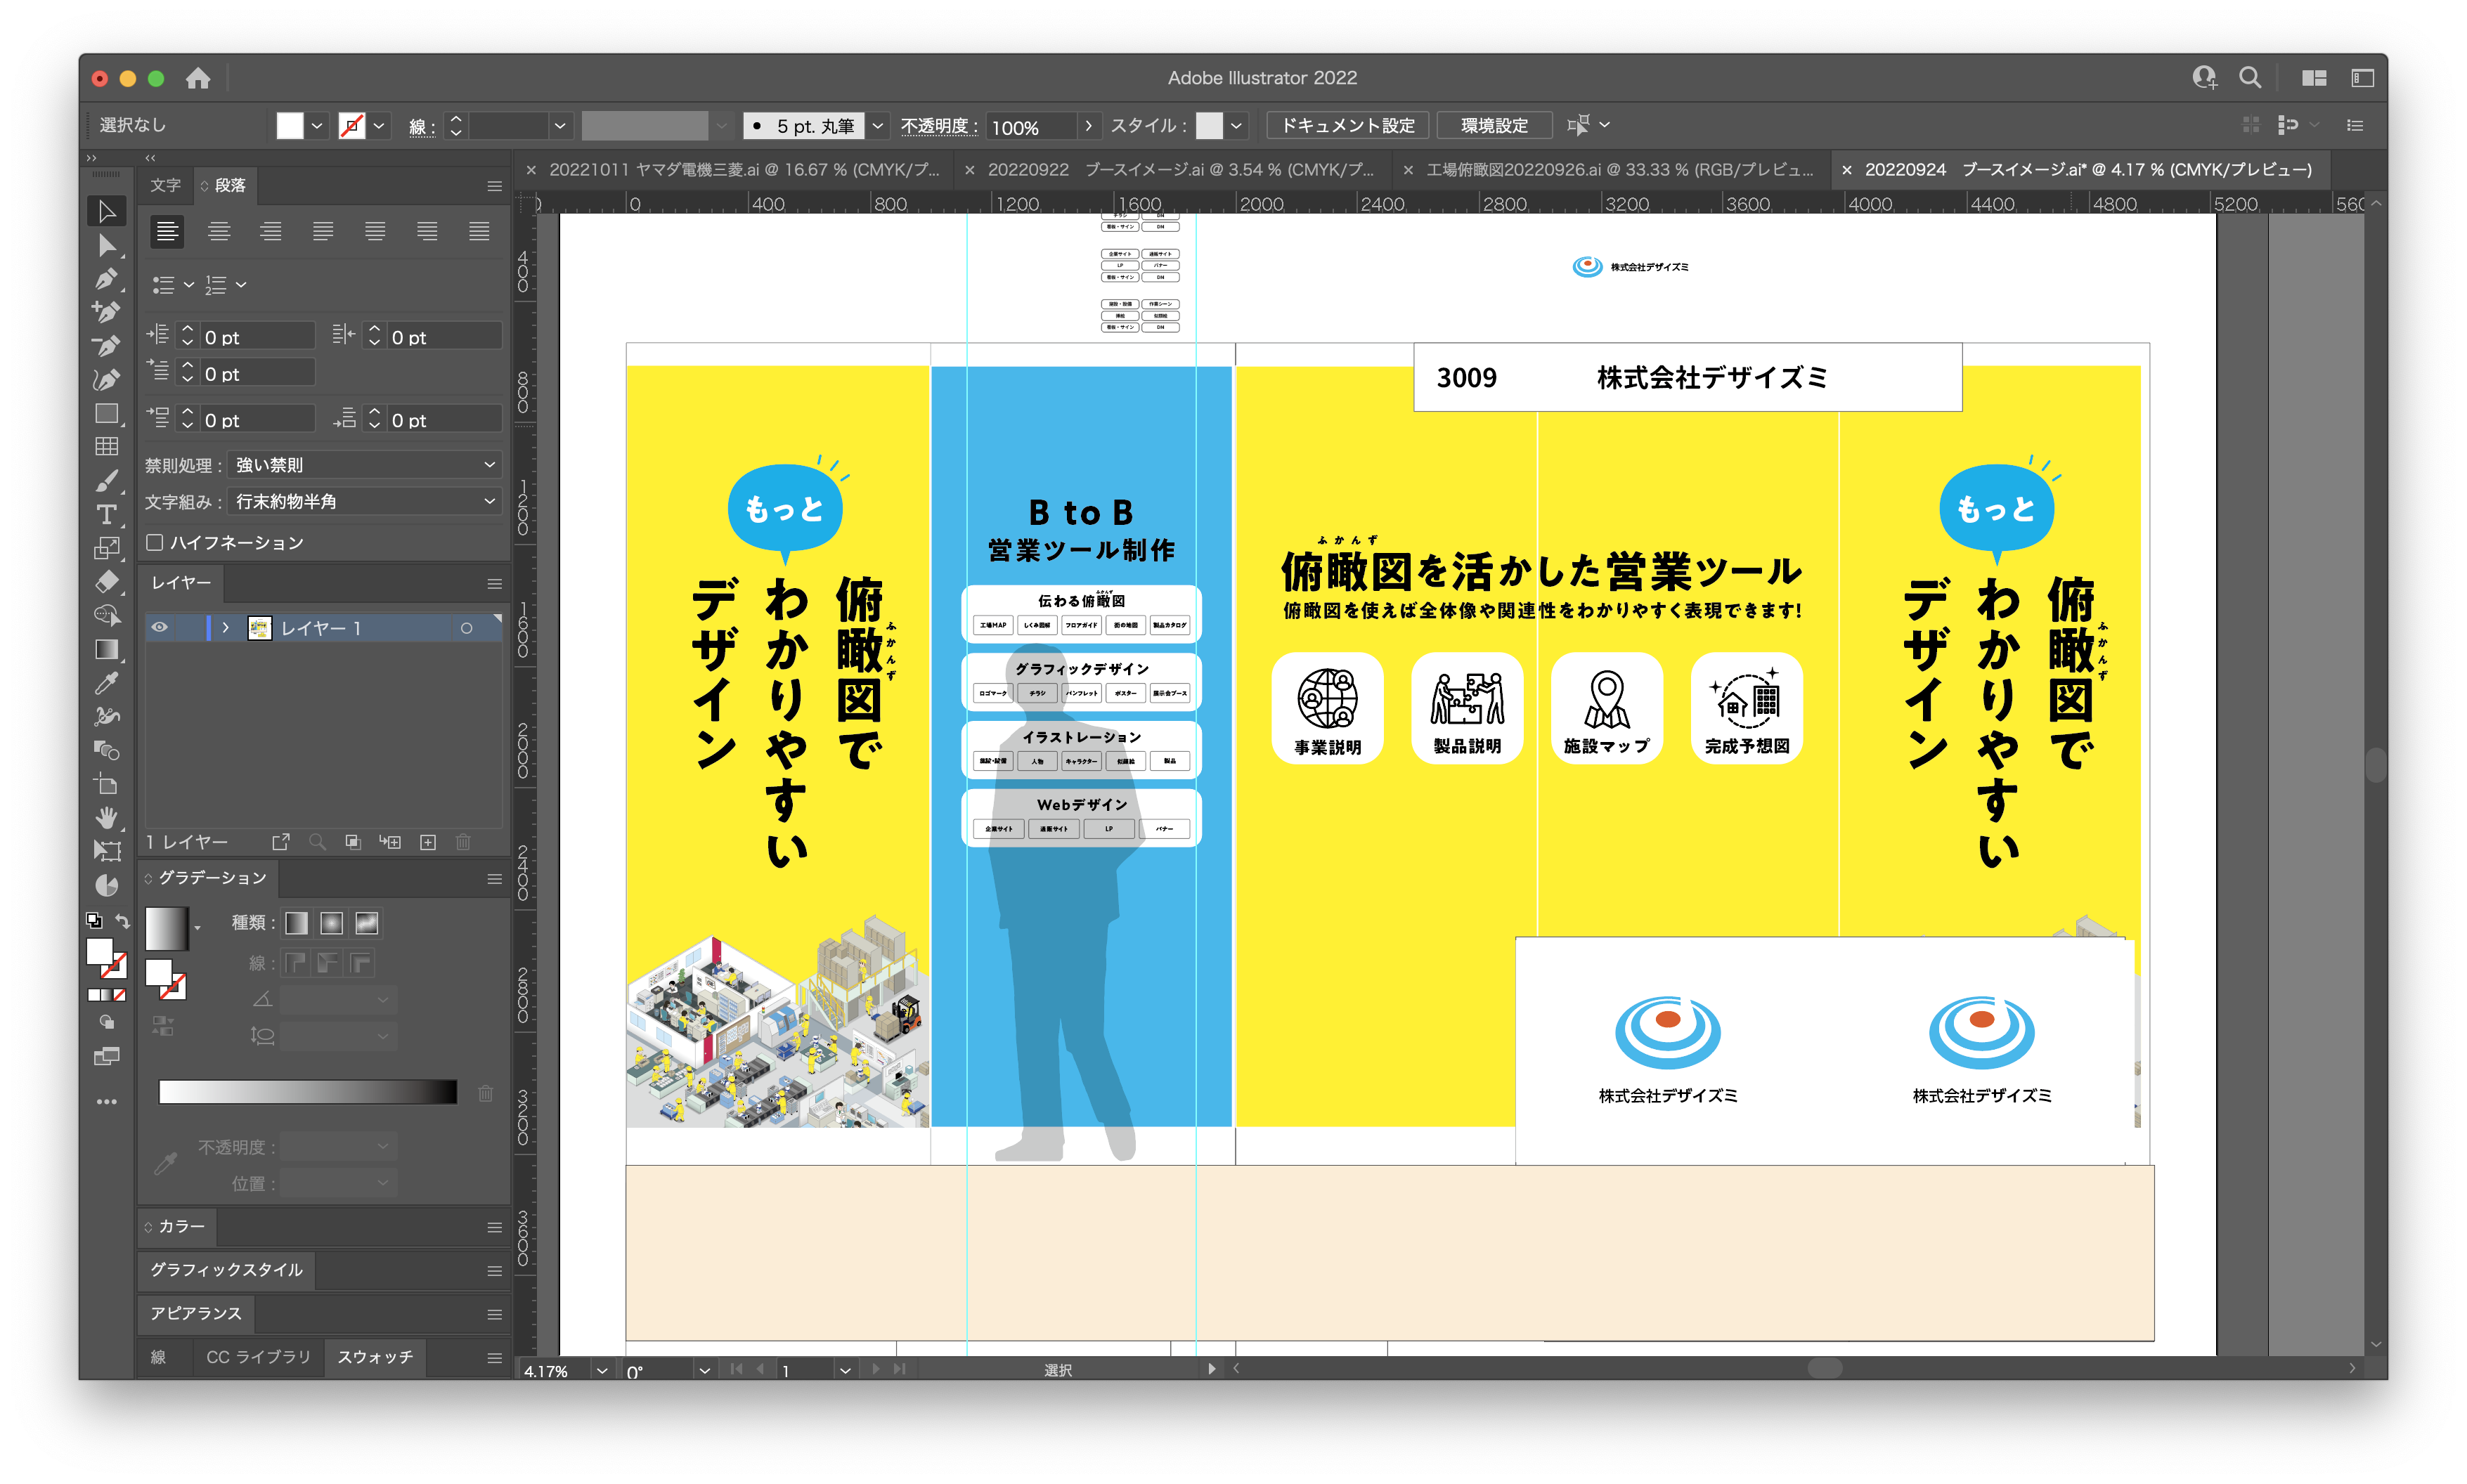Click the Paintbrush tool
This screenshot has height=1484, width=2467.
106,481
